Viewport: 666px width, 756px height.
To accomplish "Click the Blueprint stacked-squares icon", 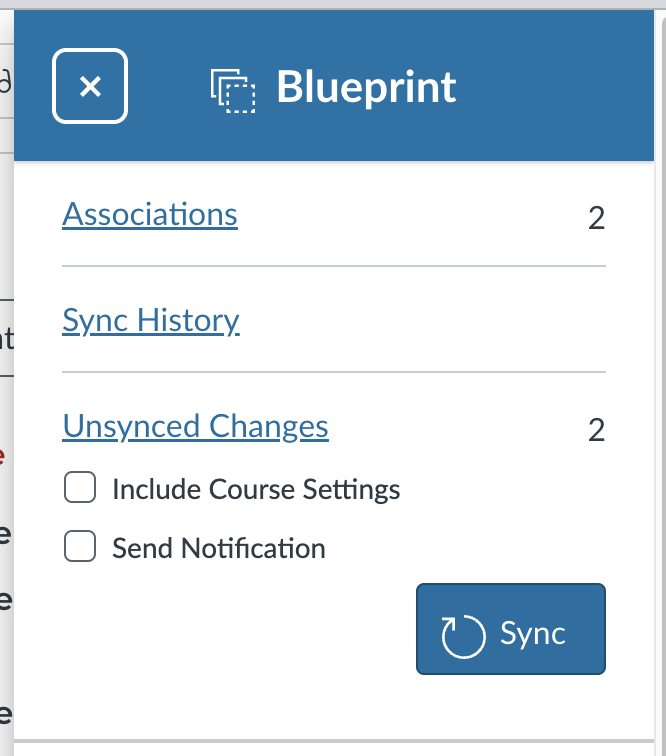I will tap(233, 91).
